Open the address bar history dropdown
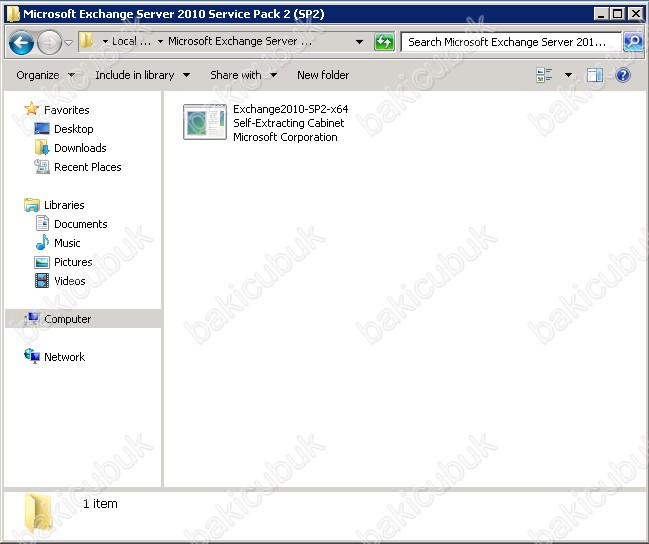The image size is (649, 544). coord(360,42)
